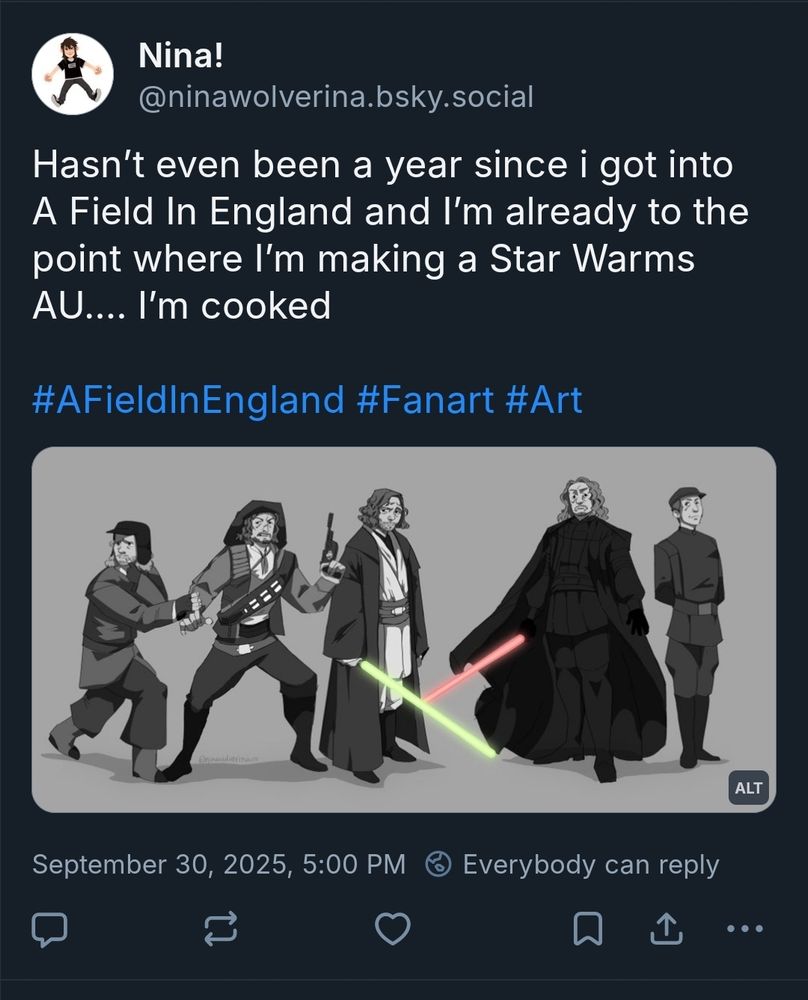Open the three-dot more options menu
The image size is (808, 1000).
point(742,929)
